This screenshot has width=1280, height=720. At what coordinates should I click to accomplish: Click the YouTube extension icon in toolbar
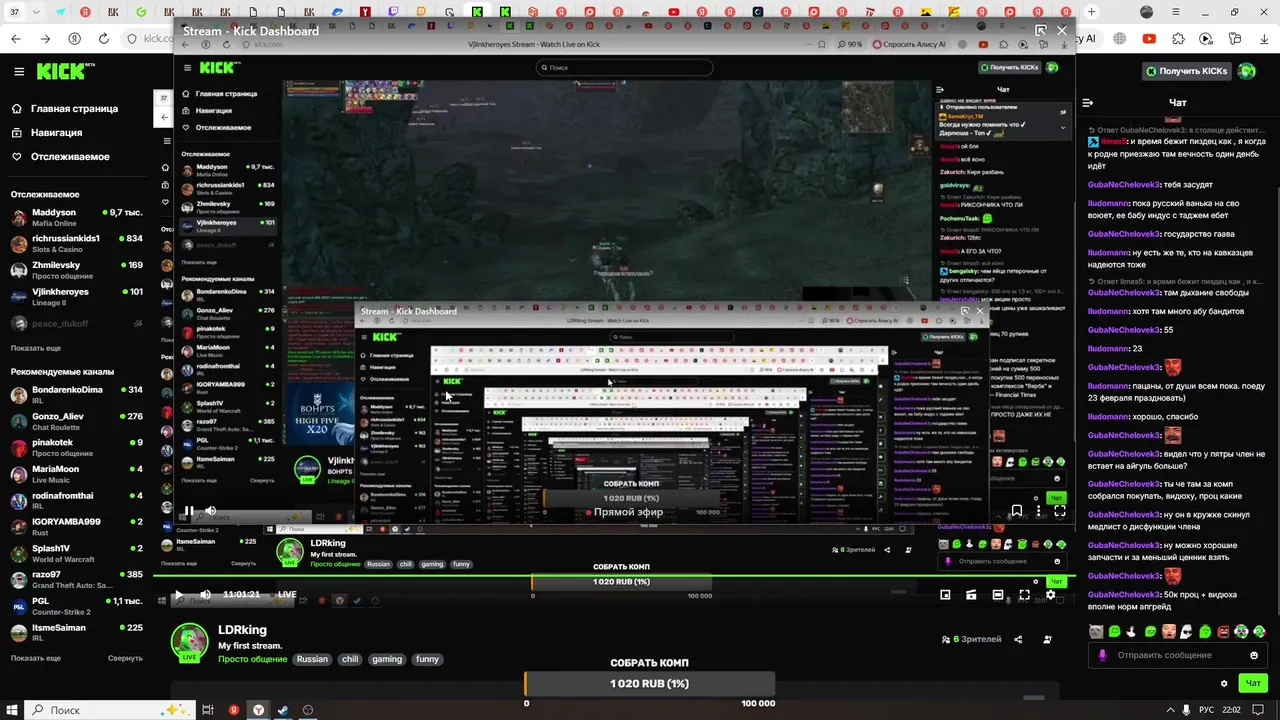point(1149,39)
